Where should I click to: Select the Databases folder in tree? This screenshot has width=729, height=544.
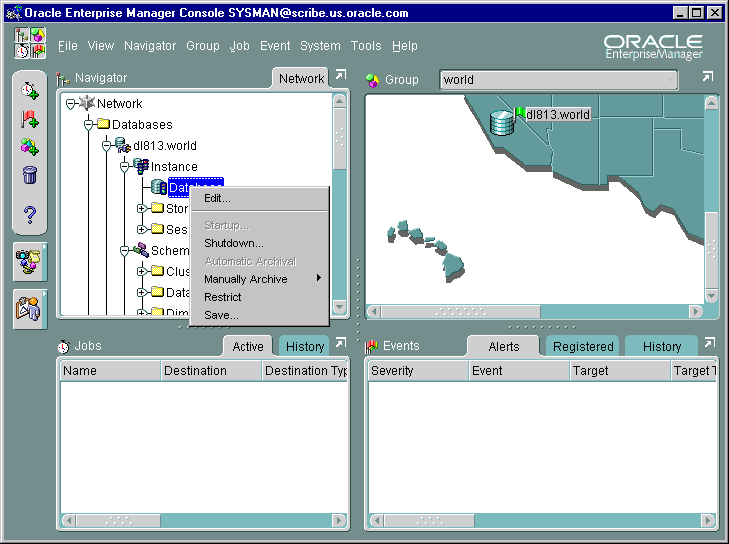[x=142, y=125]
